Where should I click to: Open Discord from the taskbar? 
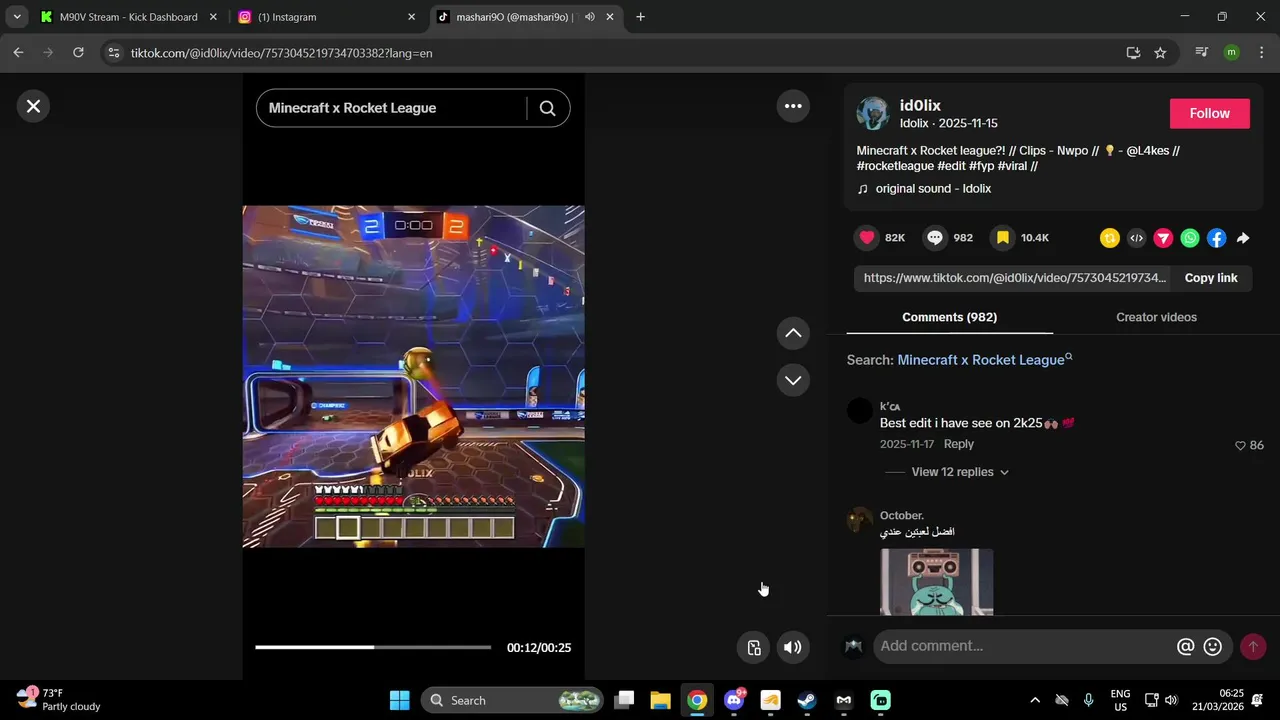[x=734, y=700]
